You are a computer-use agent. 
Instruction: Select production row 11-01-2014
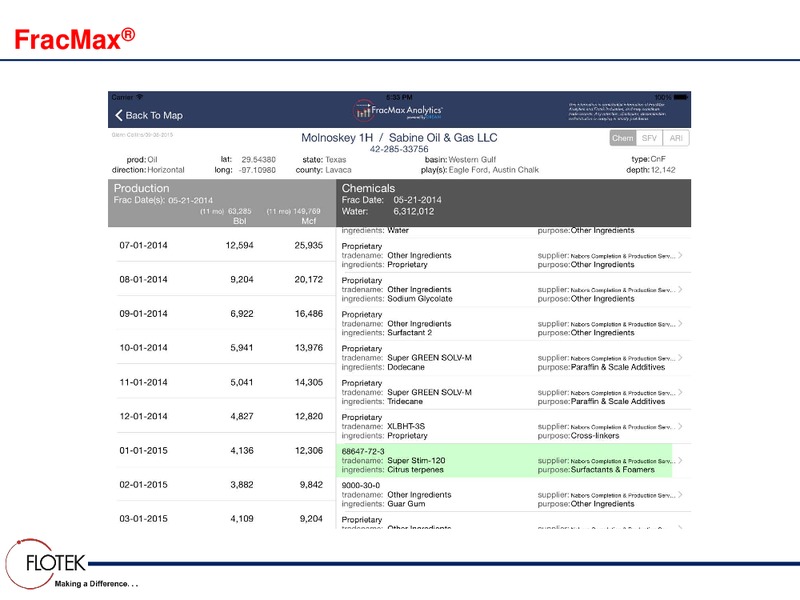(x=222, y=382)
